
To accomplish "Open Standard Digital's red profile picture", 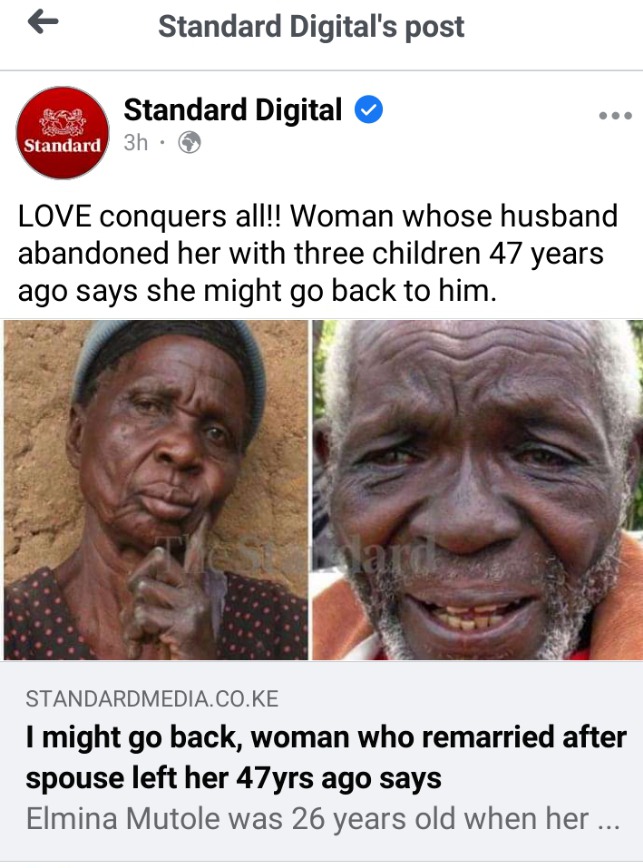I will (63, 133).
